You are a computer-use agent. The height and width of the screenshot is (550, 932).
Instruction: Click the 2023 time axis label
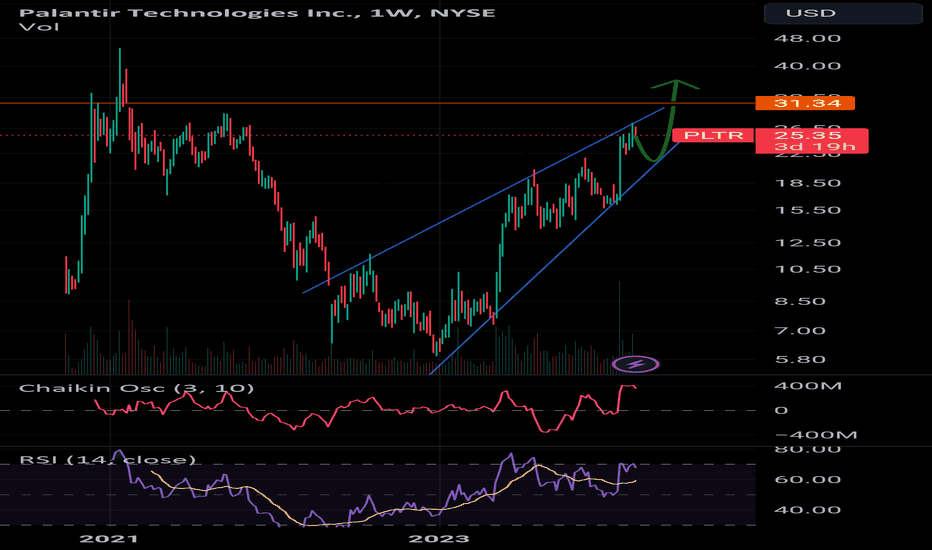[439, 539]
